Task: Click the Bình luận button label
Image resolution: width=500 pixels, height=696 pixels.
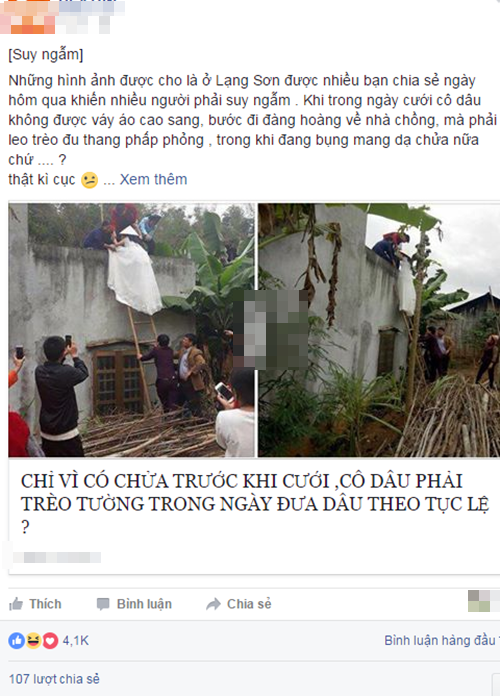Action: [144, 604]
